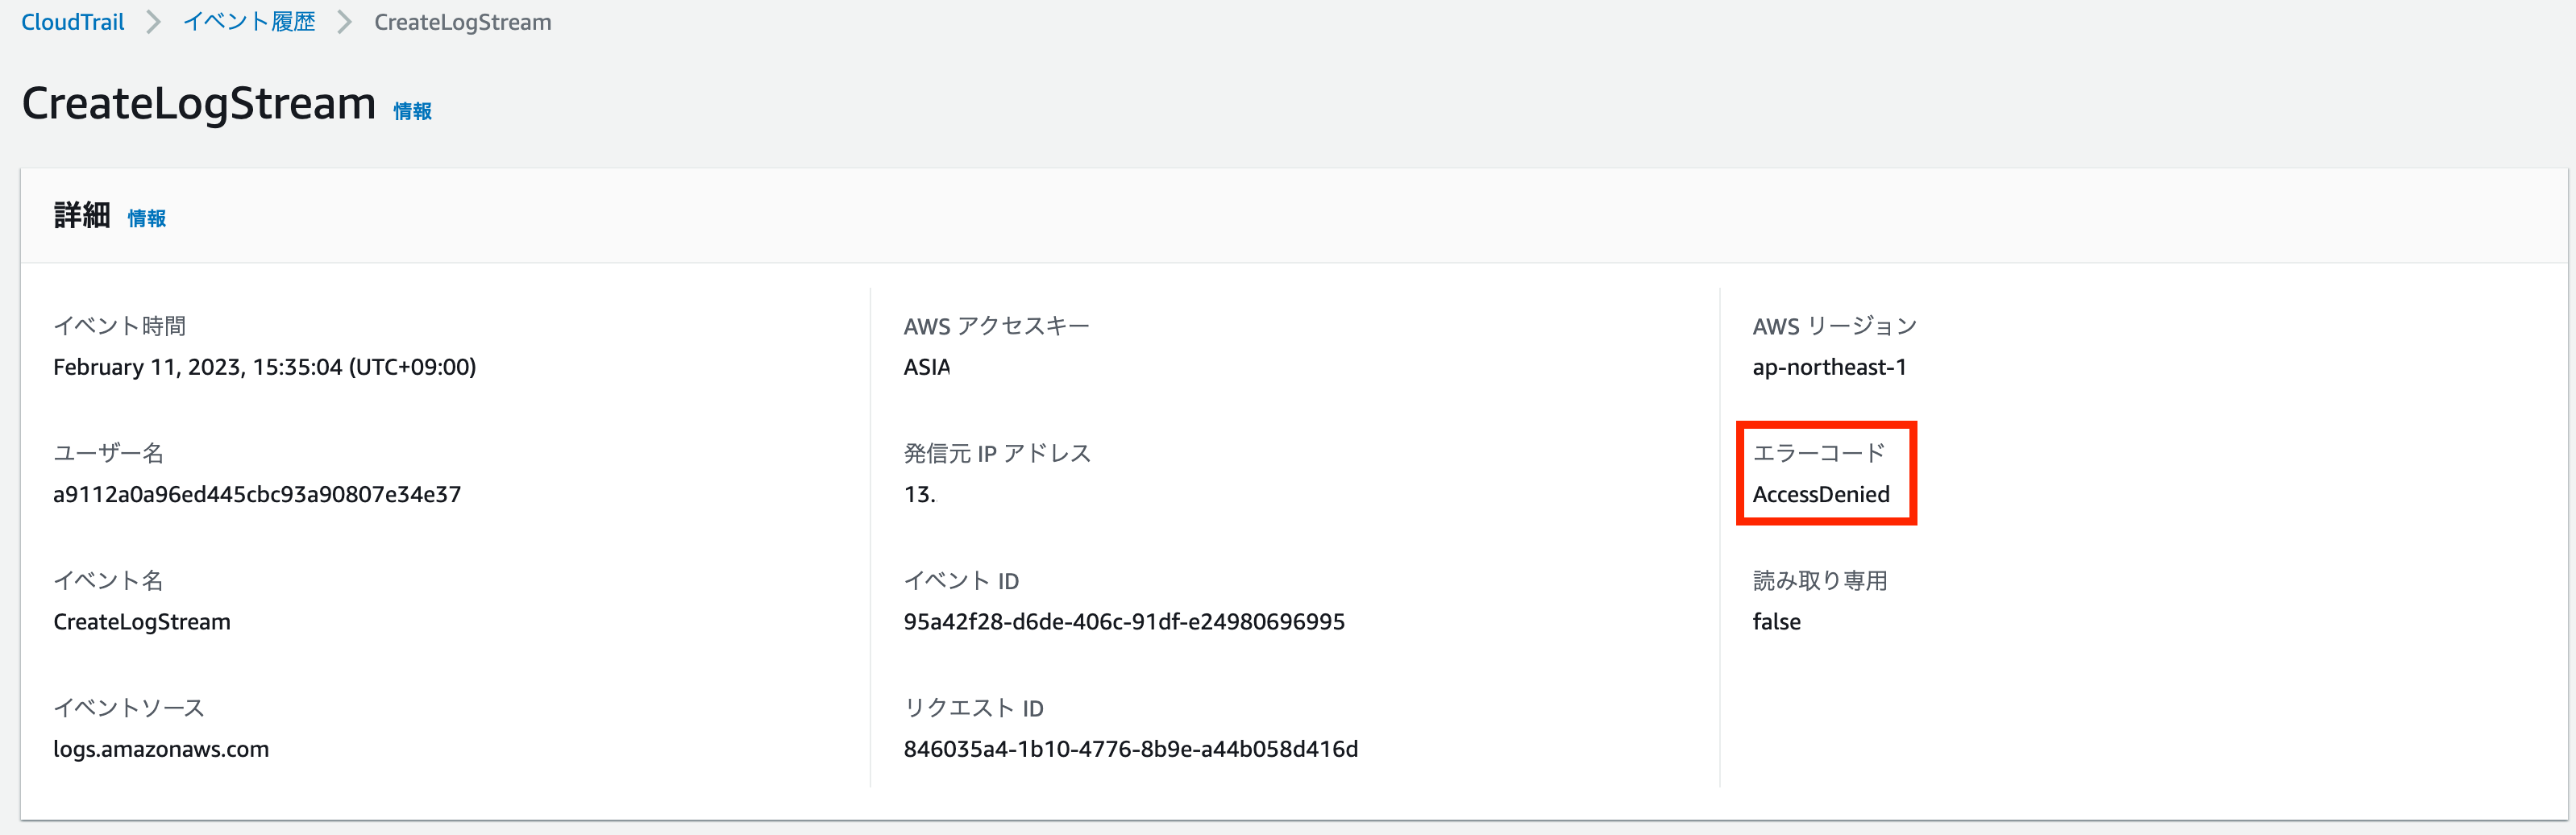Click the read-only value false
Viewport: 2576px width, 835px height.
(x=1776, y=622)
